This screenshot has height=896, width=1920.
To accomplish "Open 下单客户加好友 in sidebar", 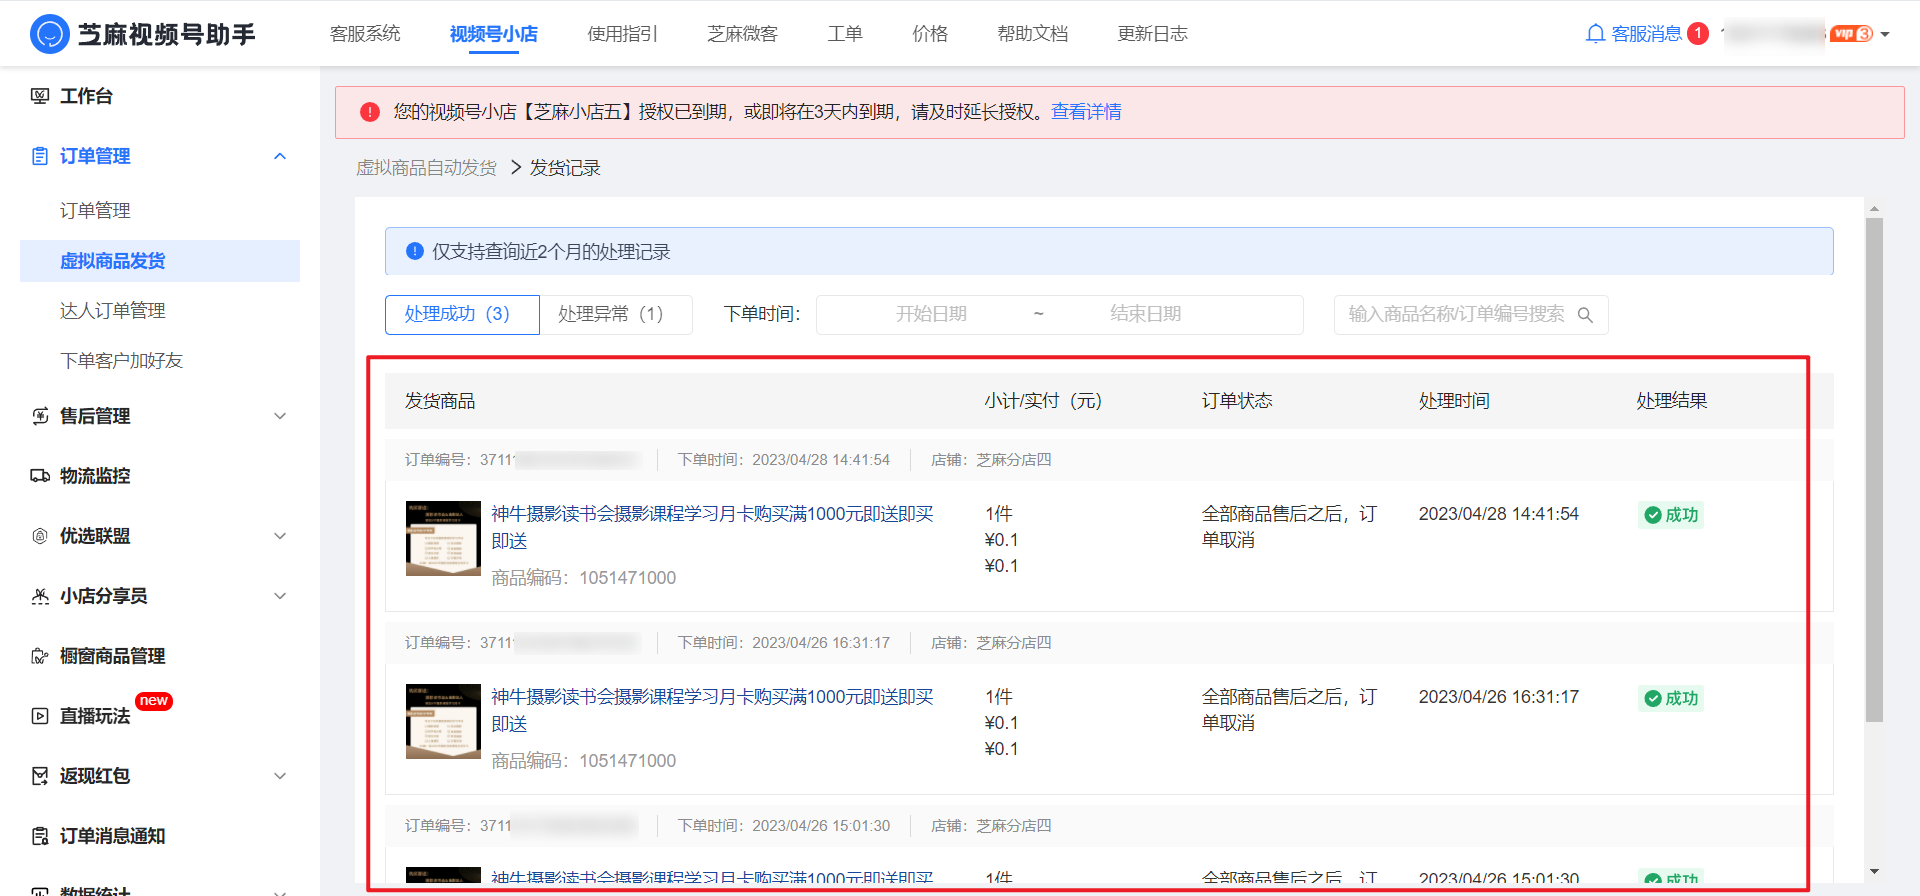I will coord(121,361).
